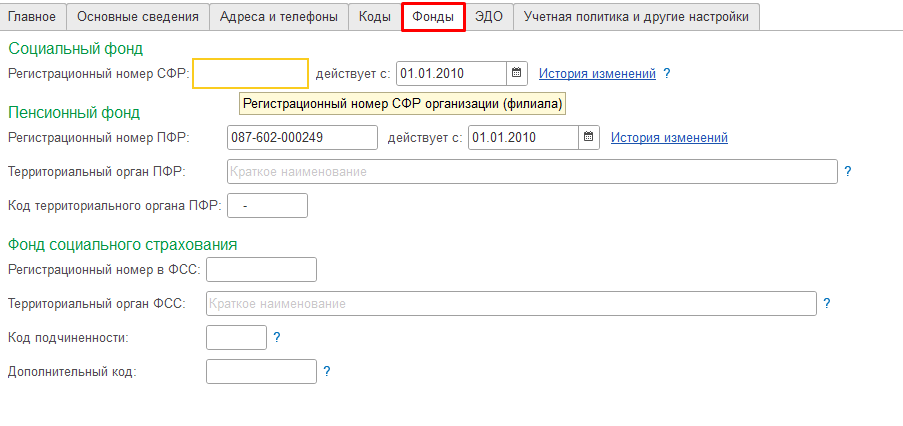This screenshot has width=903, height=426.
Task: Open История изменений link for ПФР
Action: [669, 138]
